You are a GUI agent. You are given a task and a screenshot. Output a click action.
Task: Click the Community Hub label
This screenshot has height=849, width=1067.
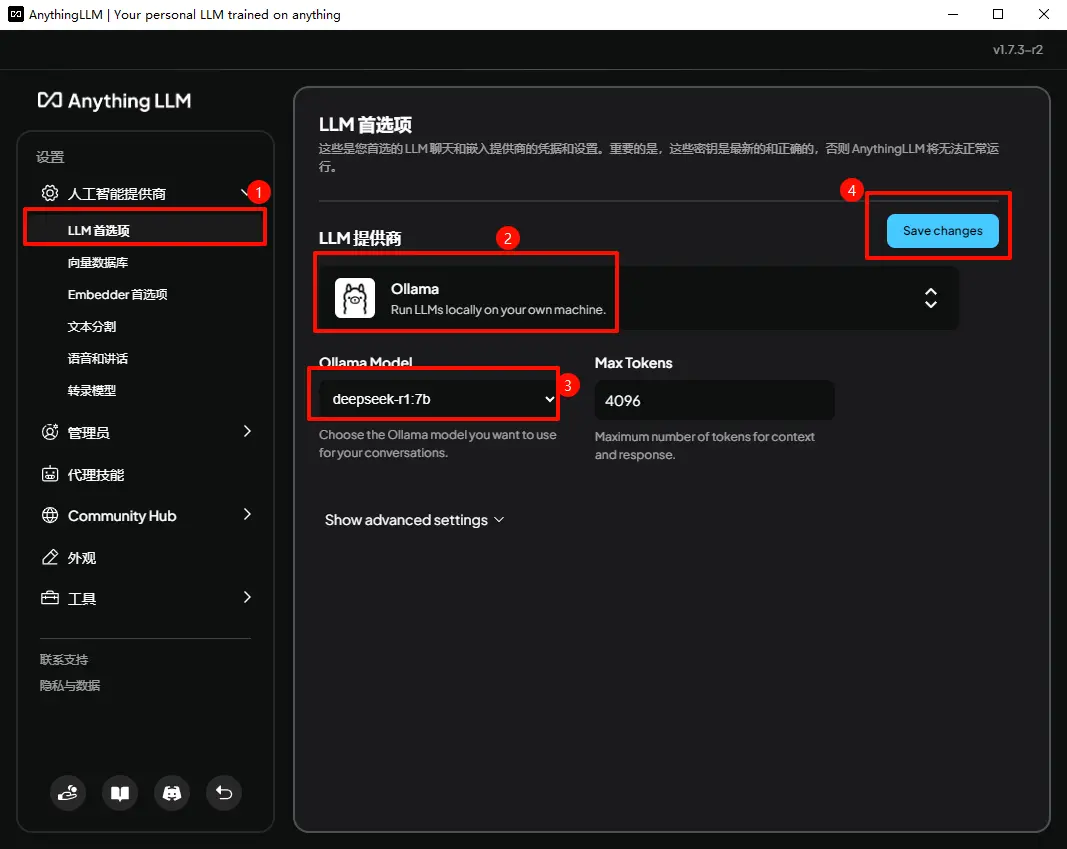(x=122, y=516)
